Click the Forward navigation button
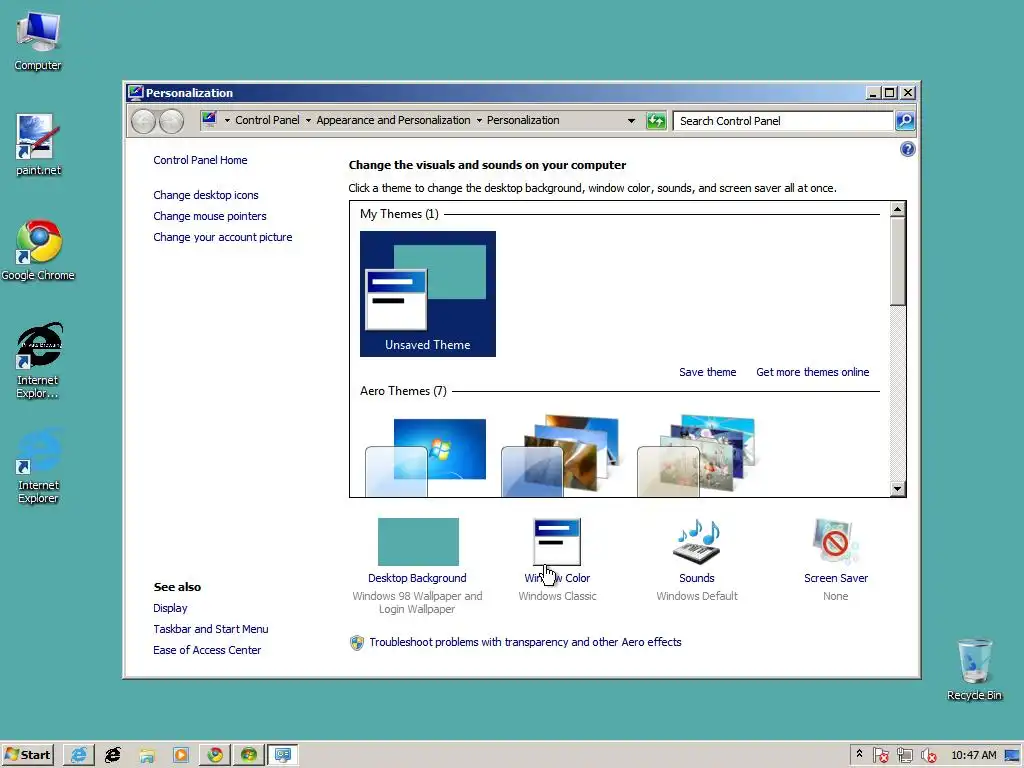Screen dimensions: 1024x768 point(172,121)
